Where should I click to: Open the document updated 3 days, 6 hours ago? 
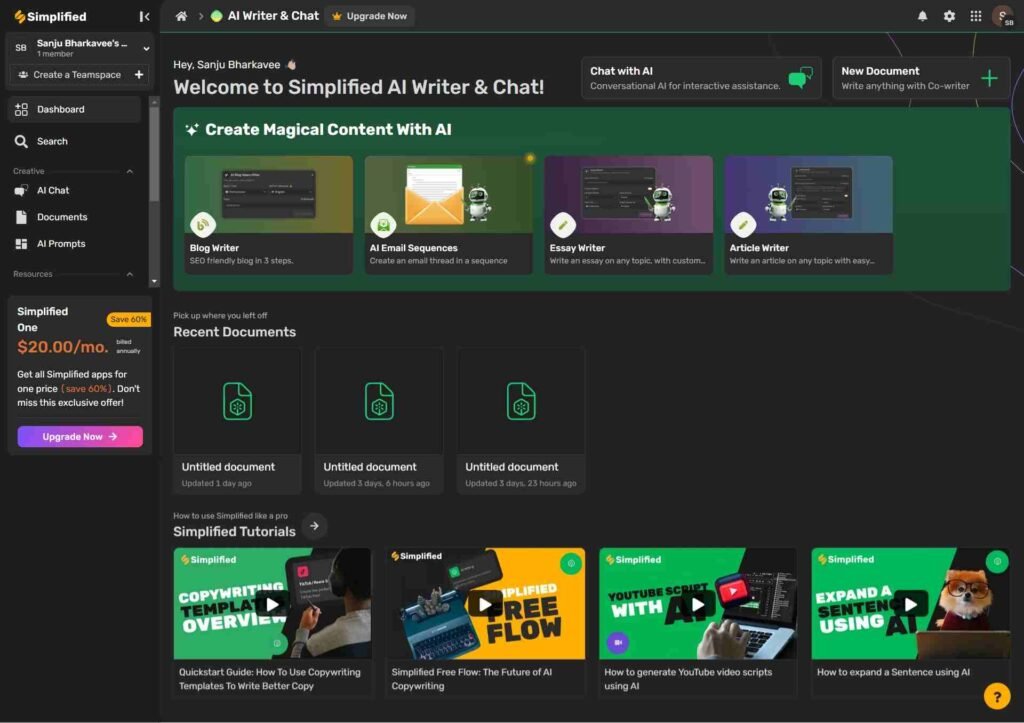pyautogui.click(x=379, y=421)
